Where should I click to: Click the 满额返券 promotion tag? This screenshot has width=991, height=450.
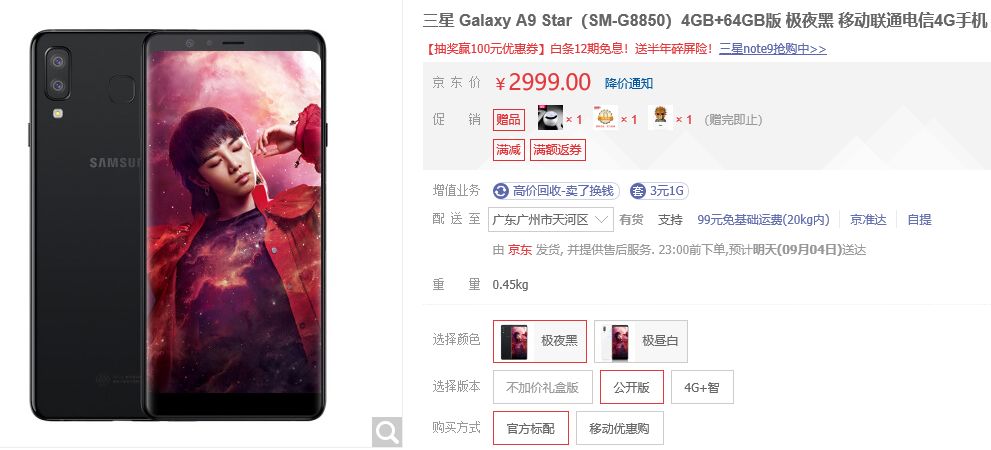[x=557, y=150]
